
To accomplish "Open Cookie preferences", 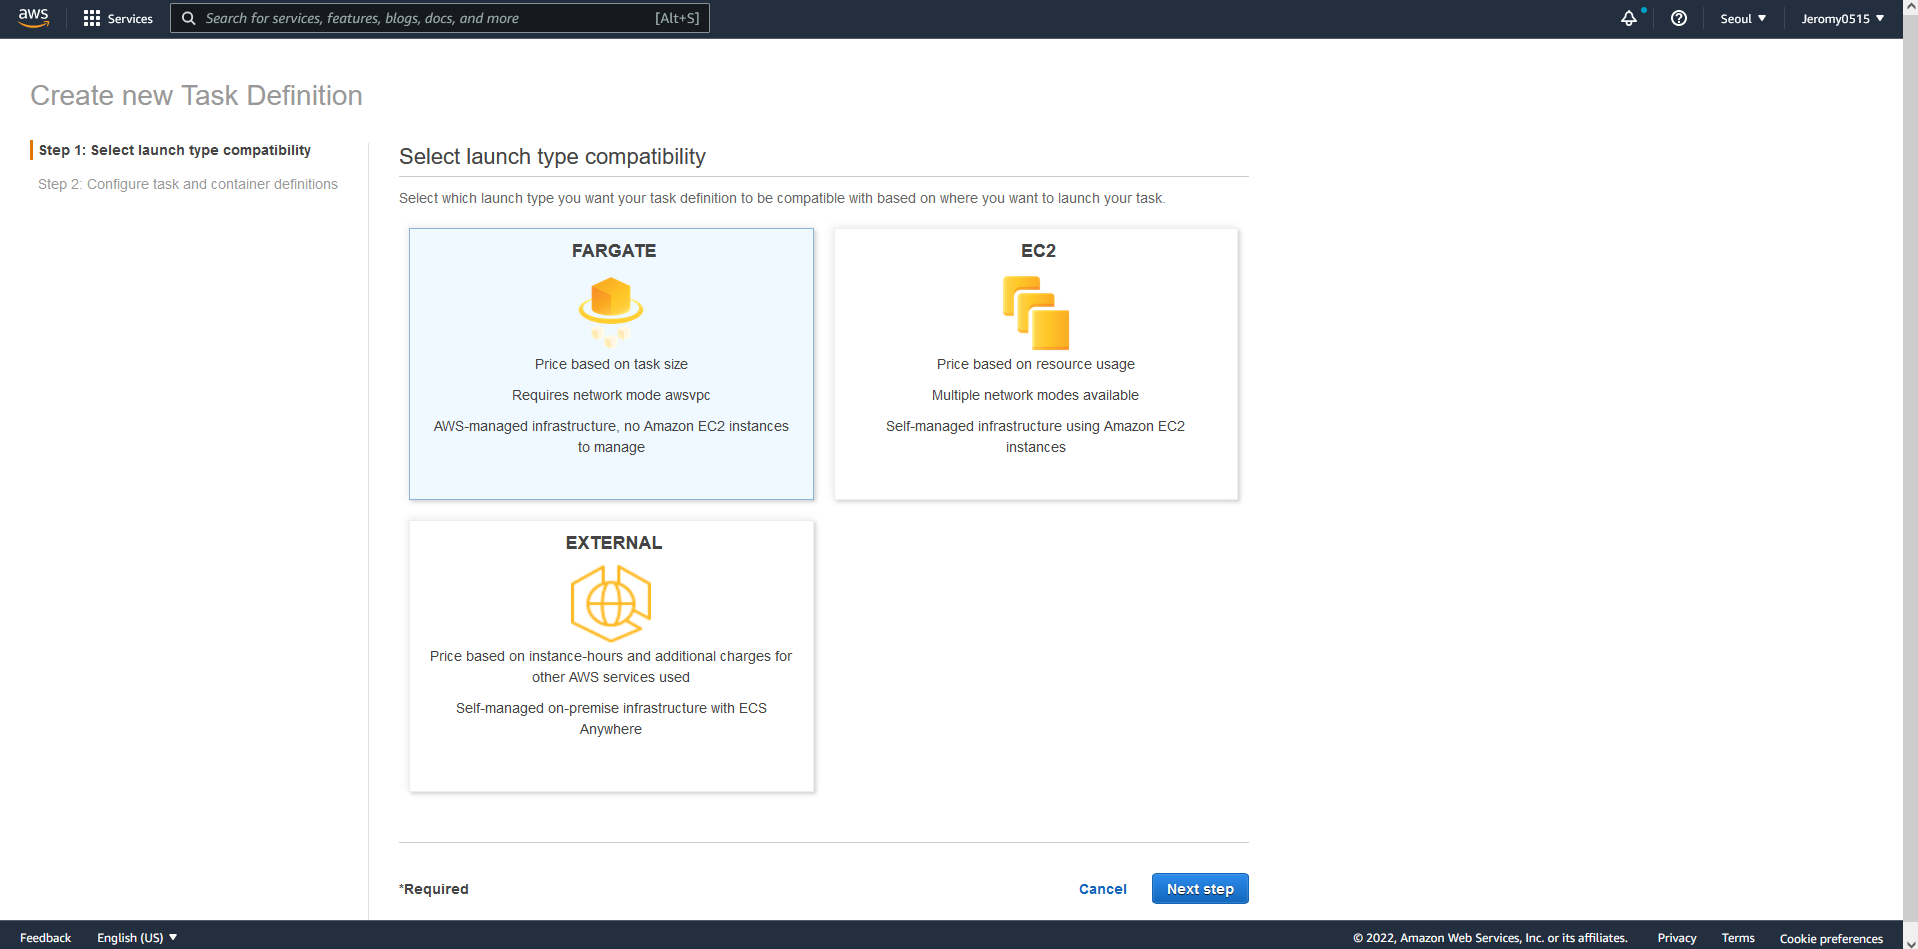I will click(x=1831, y=938).
